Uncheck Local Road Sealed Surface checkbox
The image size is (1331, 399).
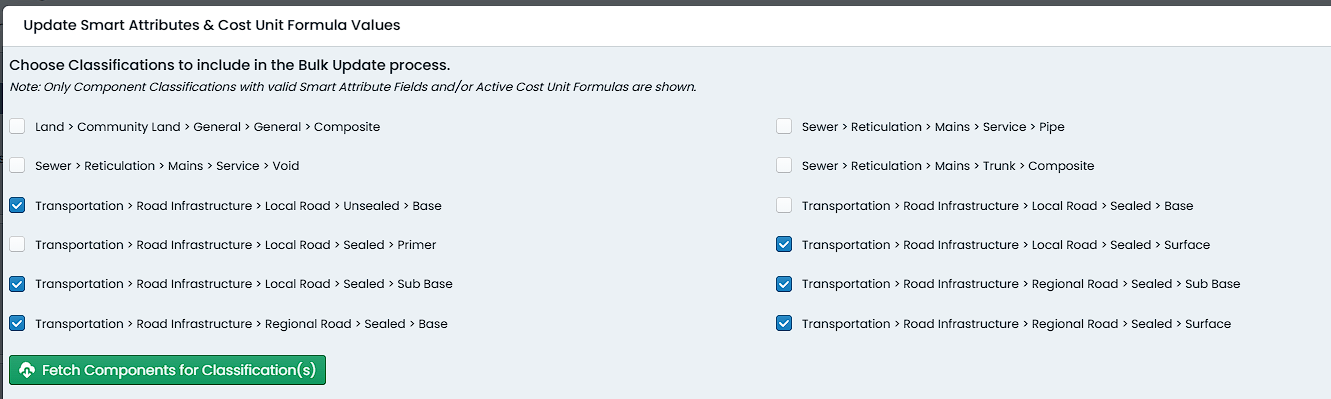point(784,245)
